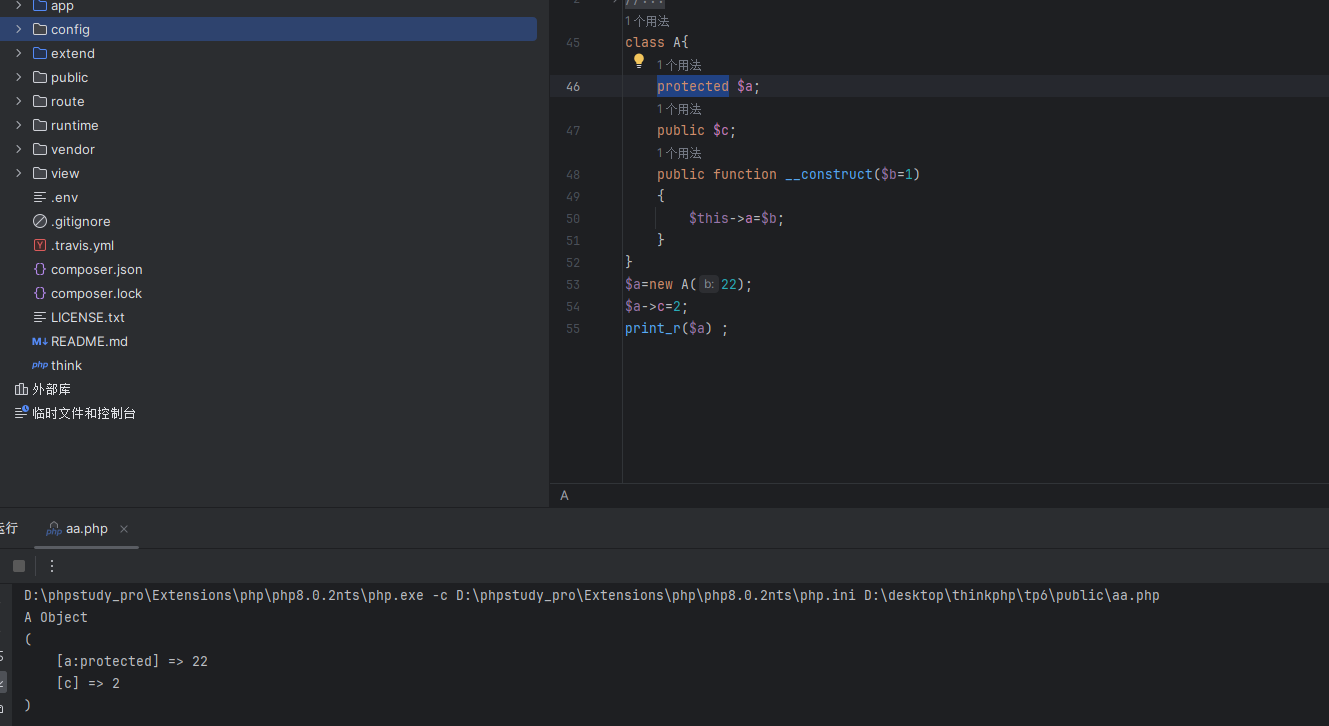Open the run panel more options menu
This screenshot has width=1329, height=726.
[x=52, y=566]
